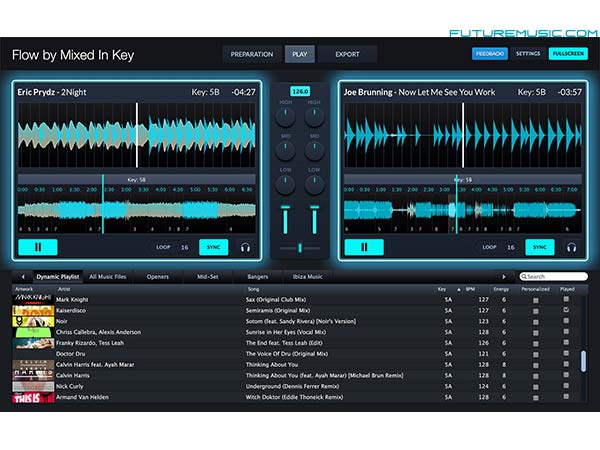The width and height of the screenshot is (600, 450).
Task: Toggle headphone cue on right deck
Action: click(571, 248)
